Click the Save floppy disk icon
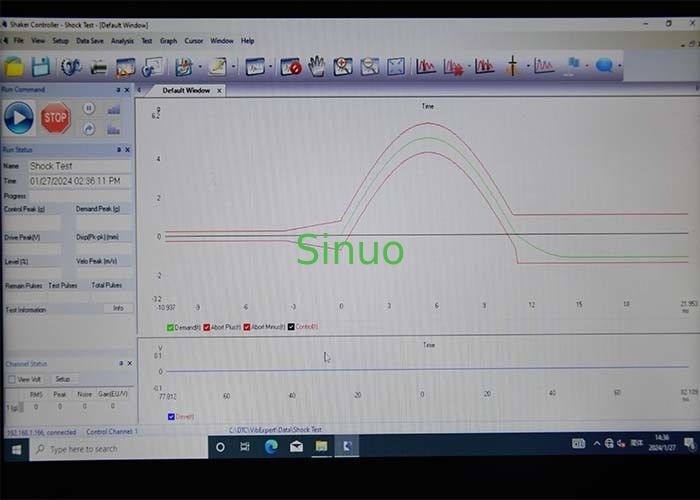700x500 pixels. [41, 67]
